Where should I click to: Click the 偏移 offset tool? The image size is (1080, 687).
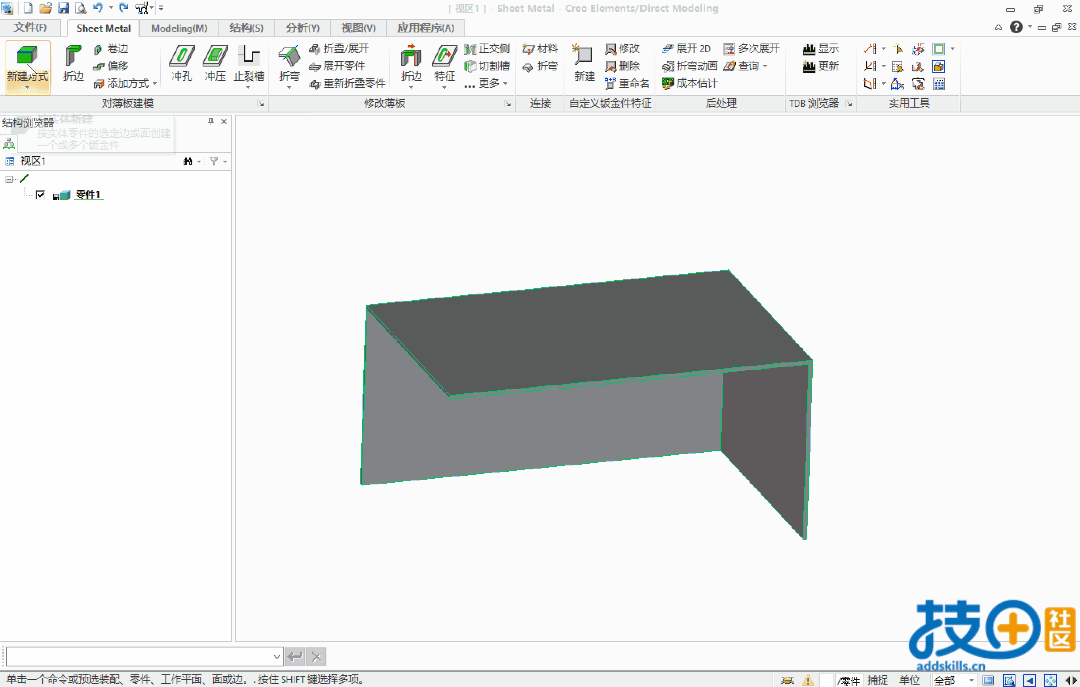tap(111, 66)
